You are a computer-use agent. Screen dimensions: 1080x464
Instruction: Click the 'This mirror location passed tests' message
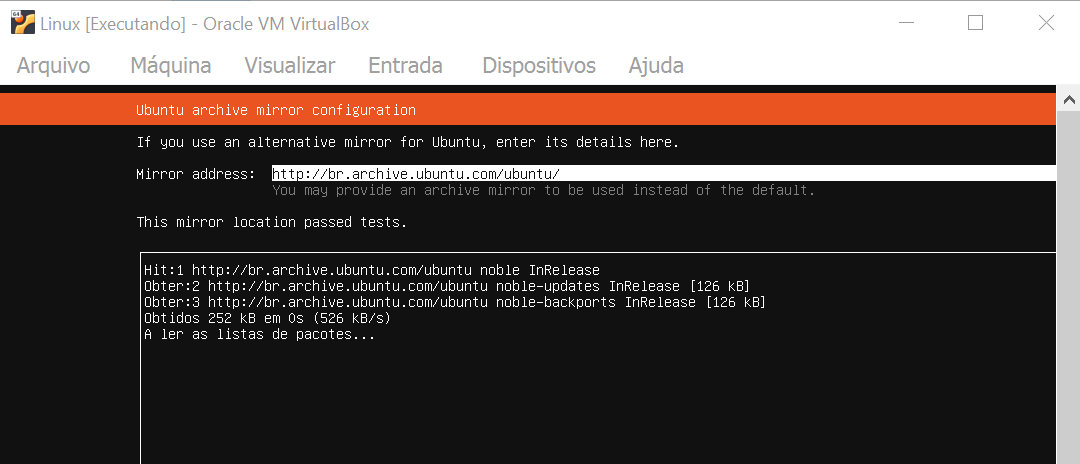point(271,222)
